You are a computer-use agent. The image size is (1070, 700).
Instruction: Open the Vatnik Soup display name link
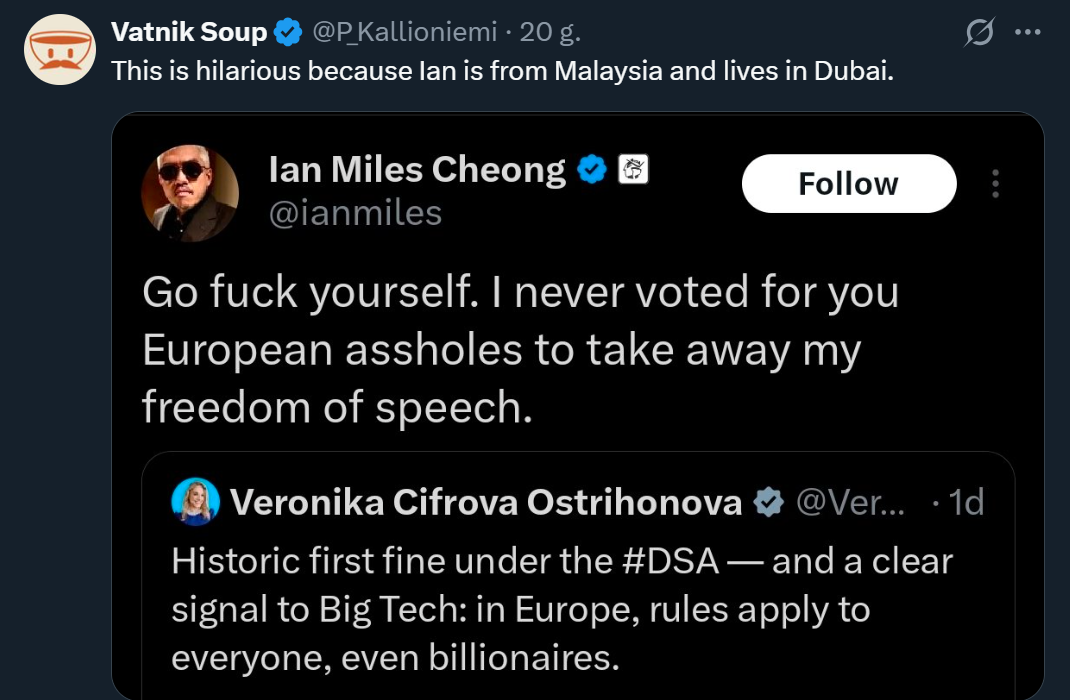pyautogui.click(x=189, y=32)
